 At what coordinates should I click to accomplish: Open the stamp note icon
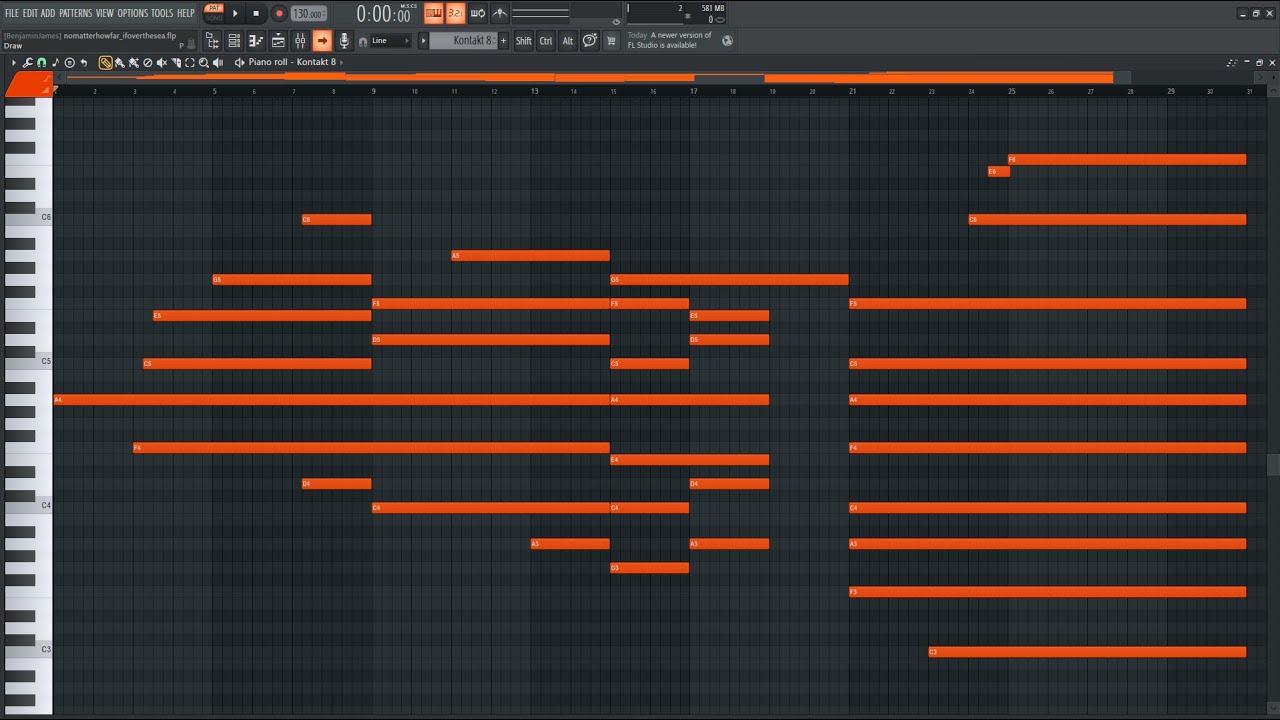pyautogui.click(x=55, y=62)
